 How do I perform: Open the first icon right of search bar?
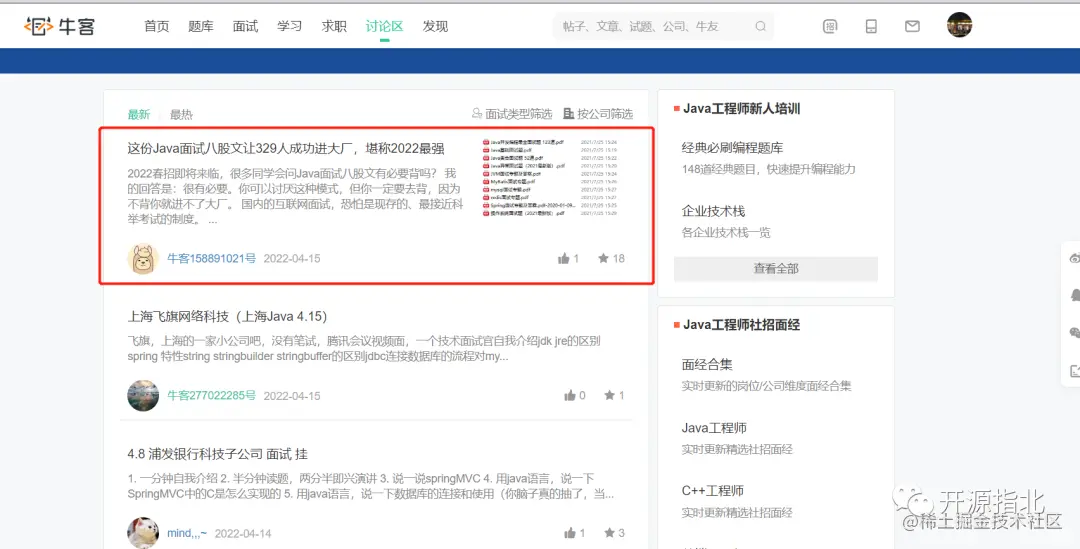tap(830, 26)
